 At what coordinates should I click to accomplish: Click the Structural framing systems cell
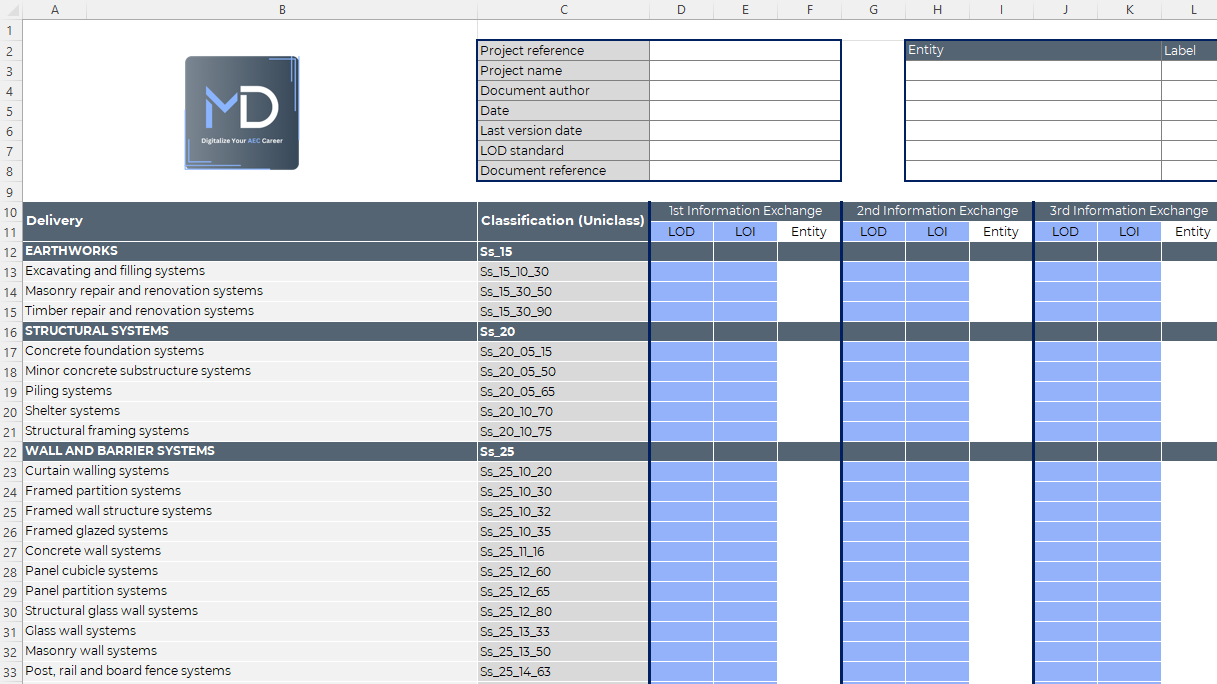pyautogui.click(x=249, y=431)
